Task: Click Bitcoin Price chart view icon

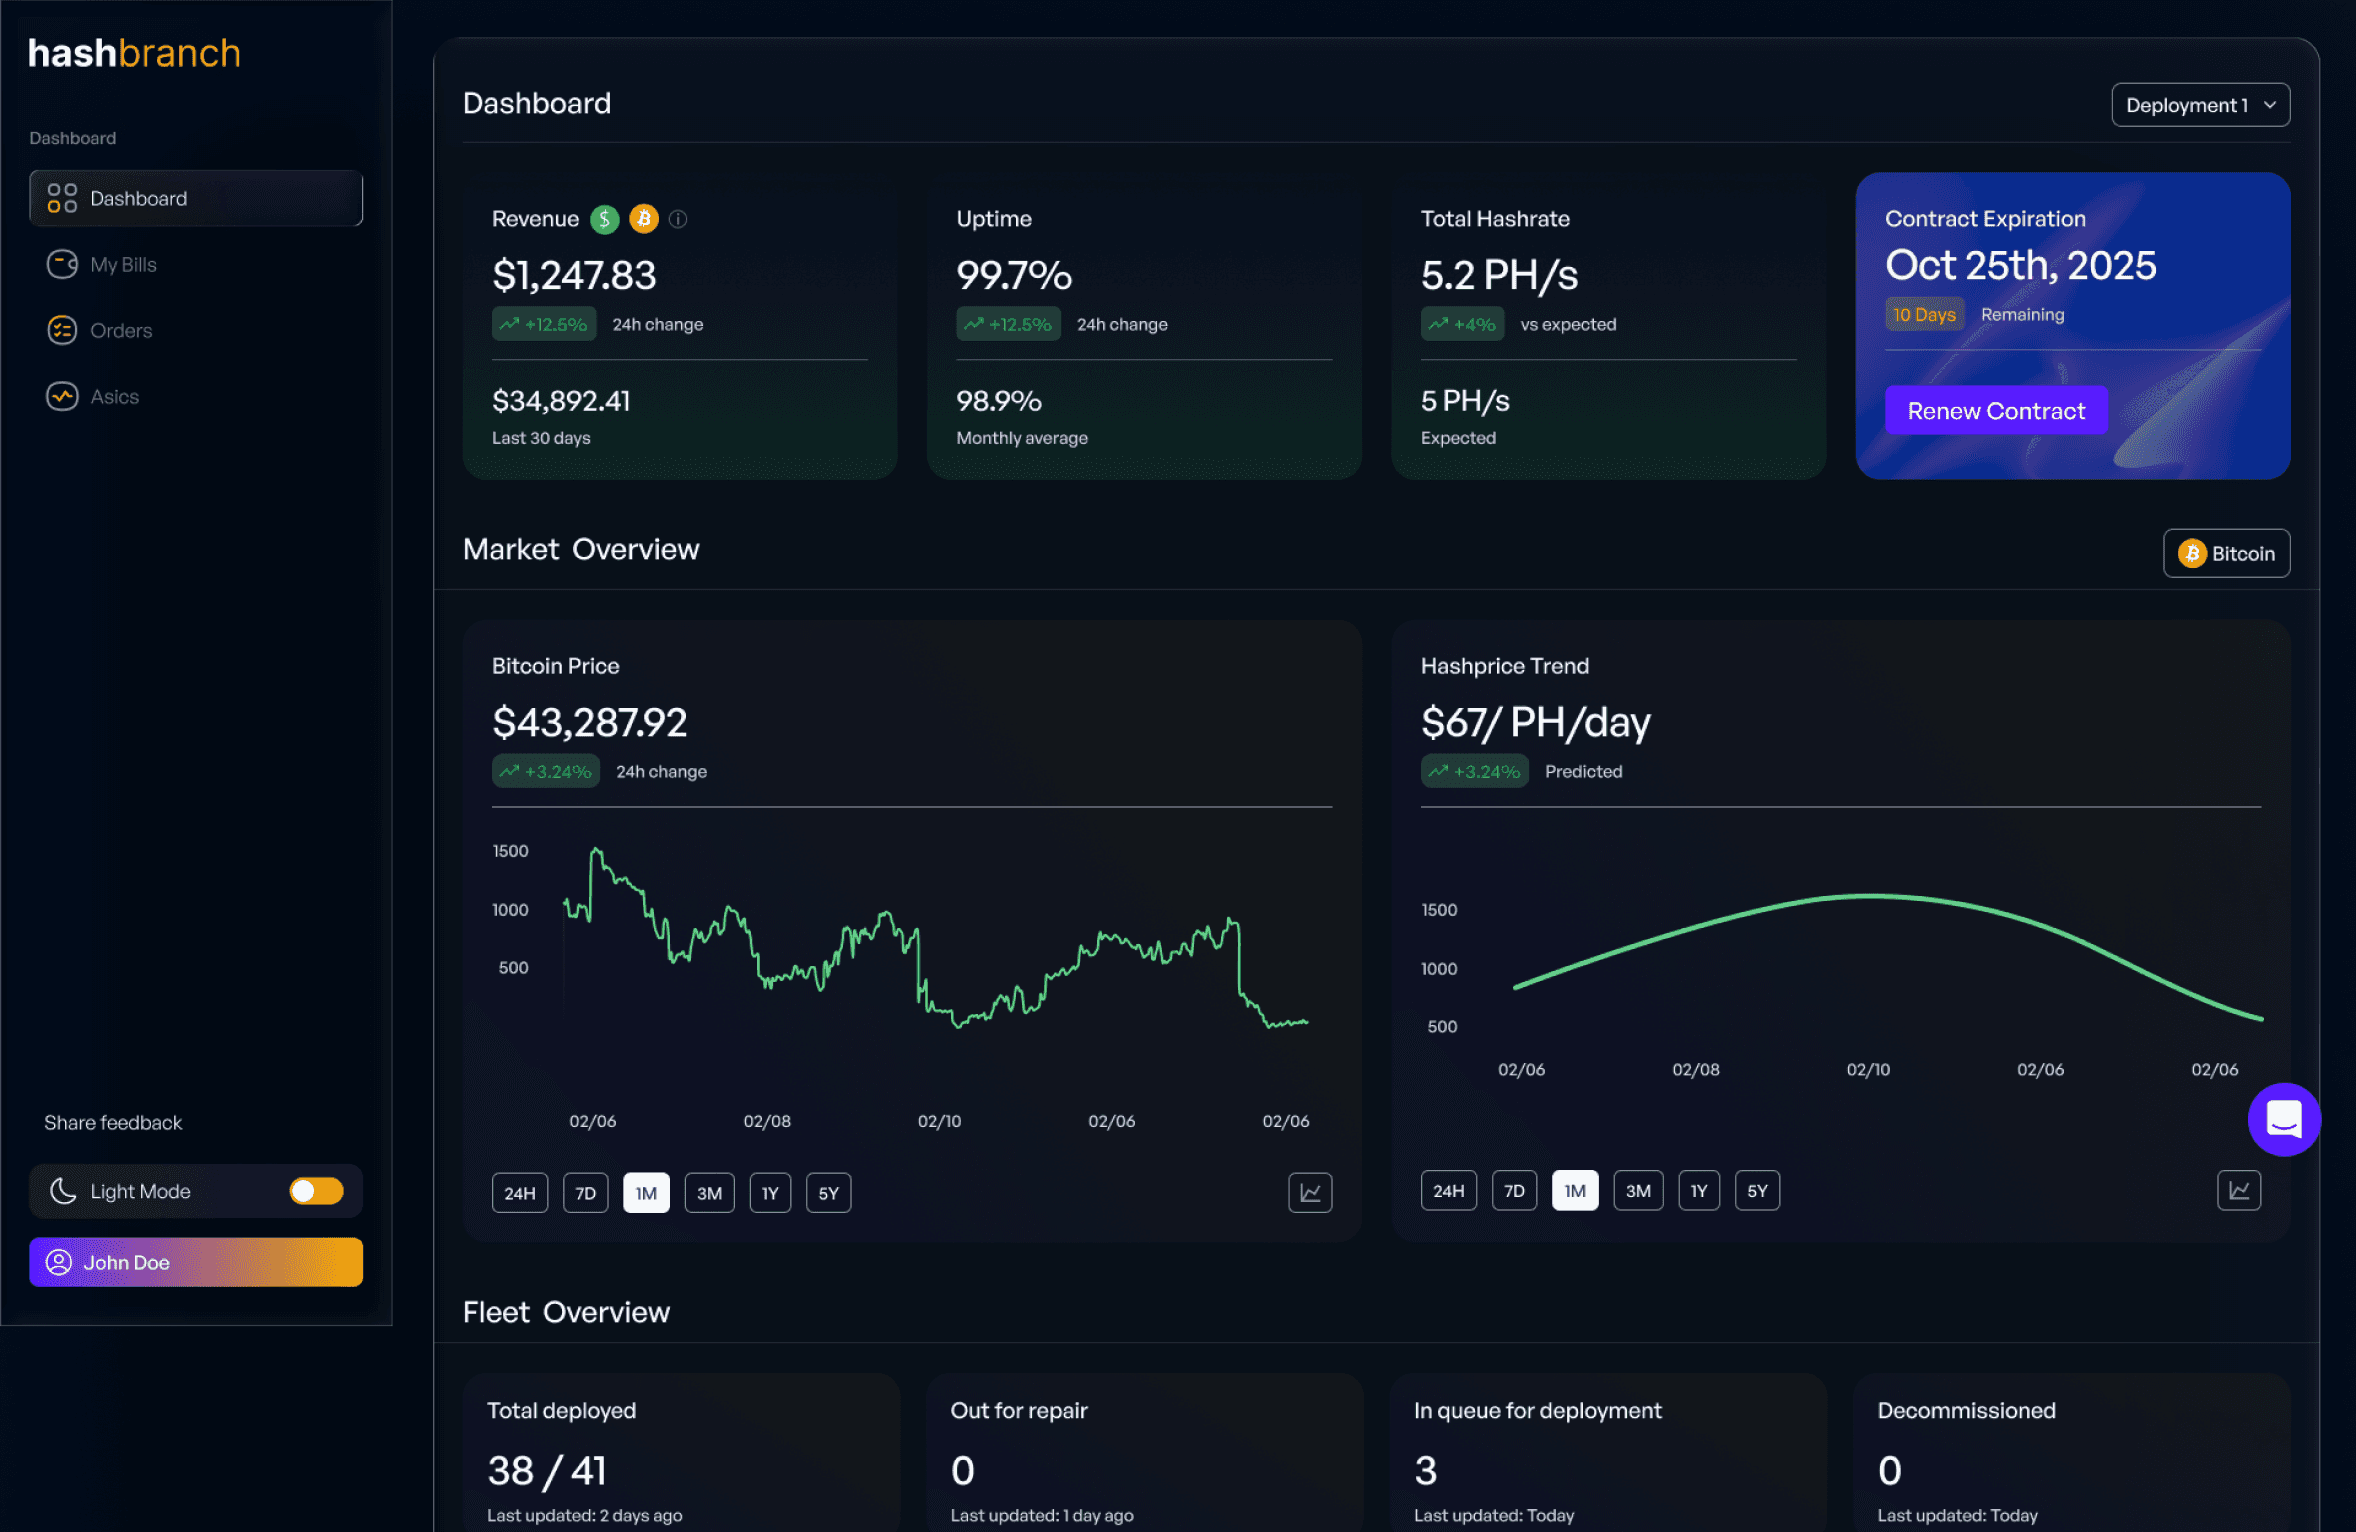Action: 1309,1193
